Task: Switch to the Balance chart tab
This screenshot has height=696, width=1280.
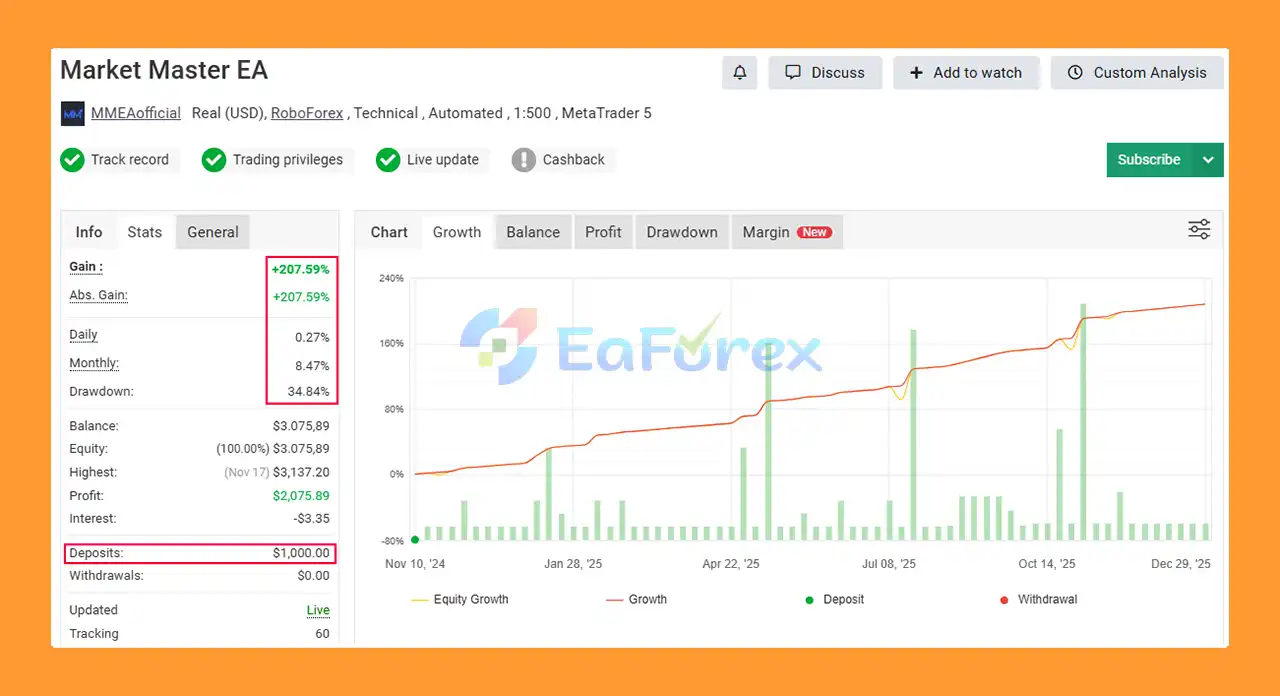Action: tap(533, 232)
